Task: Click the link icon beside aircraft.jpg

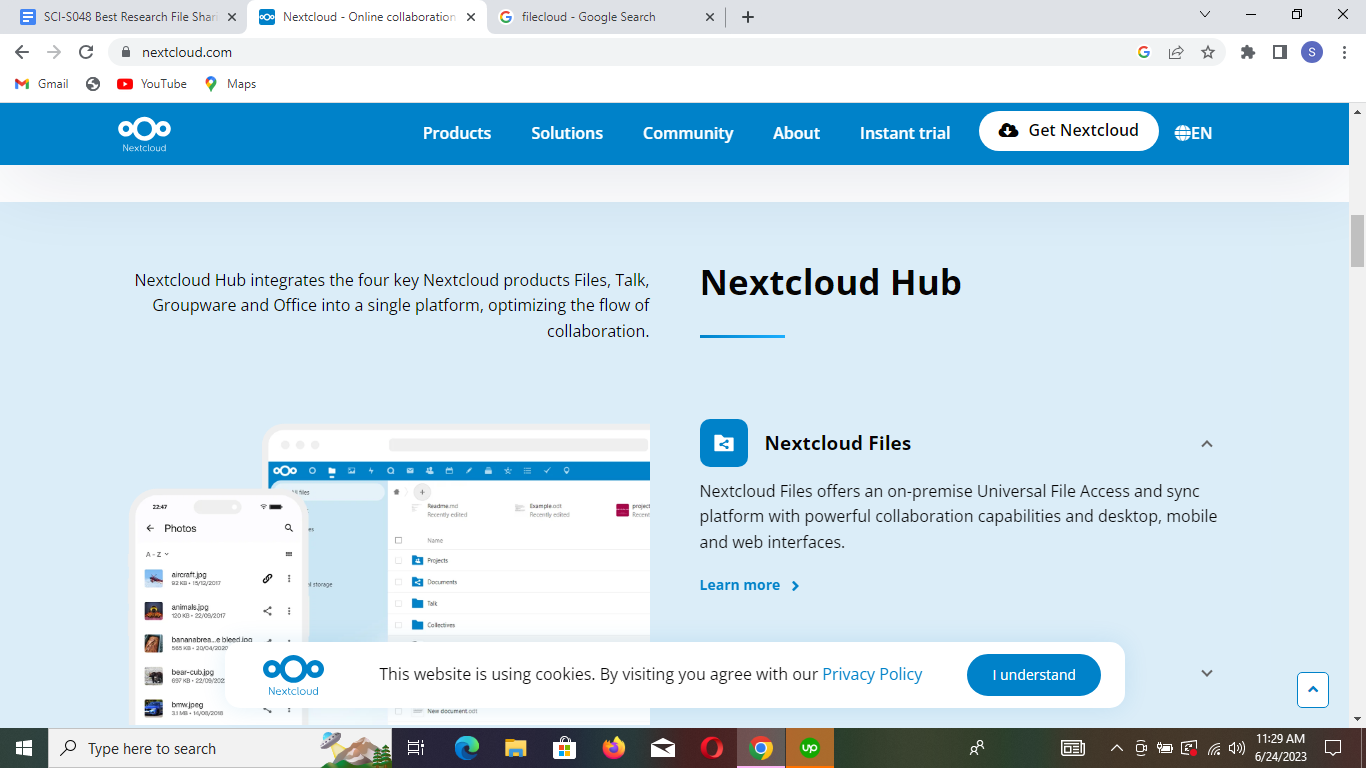Action: point(267,578)
